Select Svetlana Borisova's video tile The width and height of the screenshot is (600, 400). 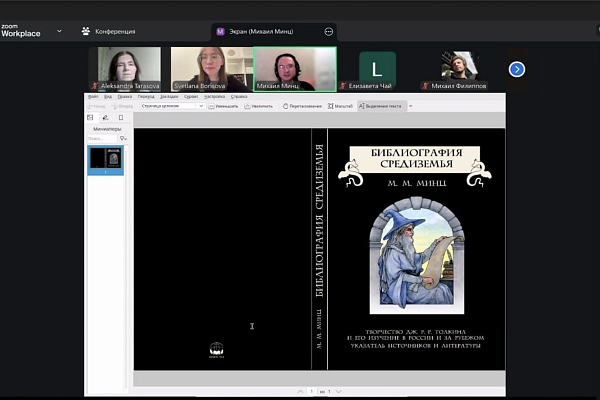pos(211,68)
